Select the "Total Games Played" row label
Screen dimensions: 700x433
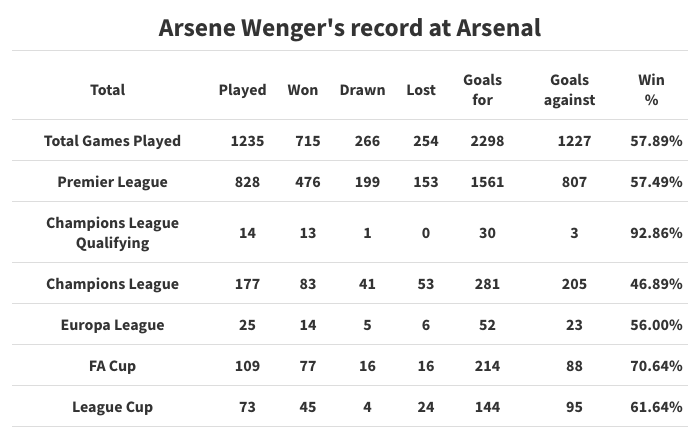[x=112, y=141]
